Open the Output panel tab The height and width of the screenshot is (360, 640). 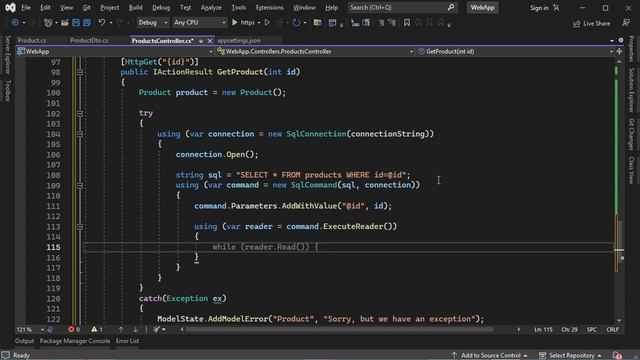pyautogui.click(x=24, y=341)
